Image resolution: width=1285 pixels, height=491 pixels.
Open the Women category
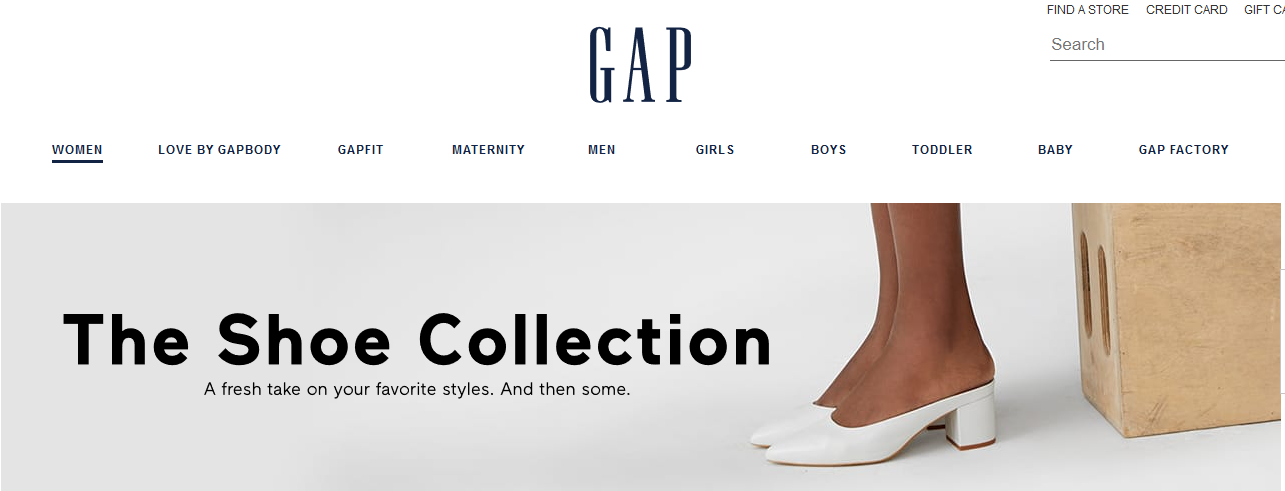click(77, 150)
